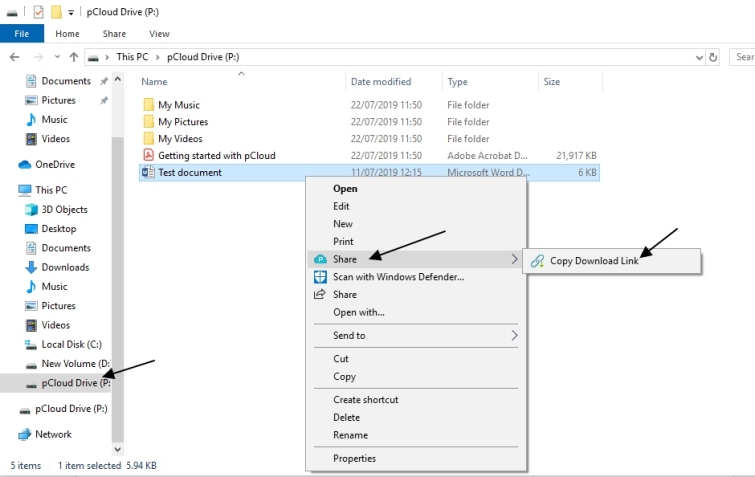Open the Quick Access Toolbar customize dropdown
755x477 pixels.
71,13
